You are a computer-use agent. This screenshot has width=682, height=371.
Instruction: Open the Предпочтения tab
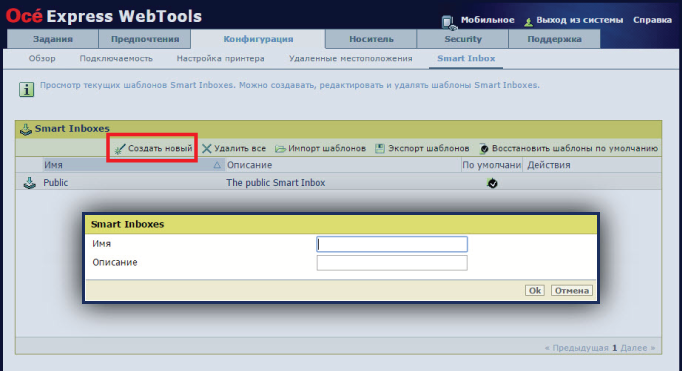point(145,39)
